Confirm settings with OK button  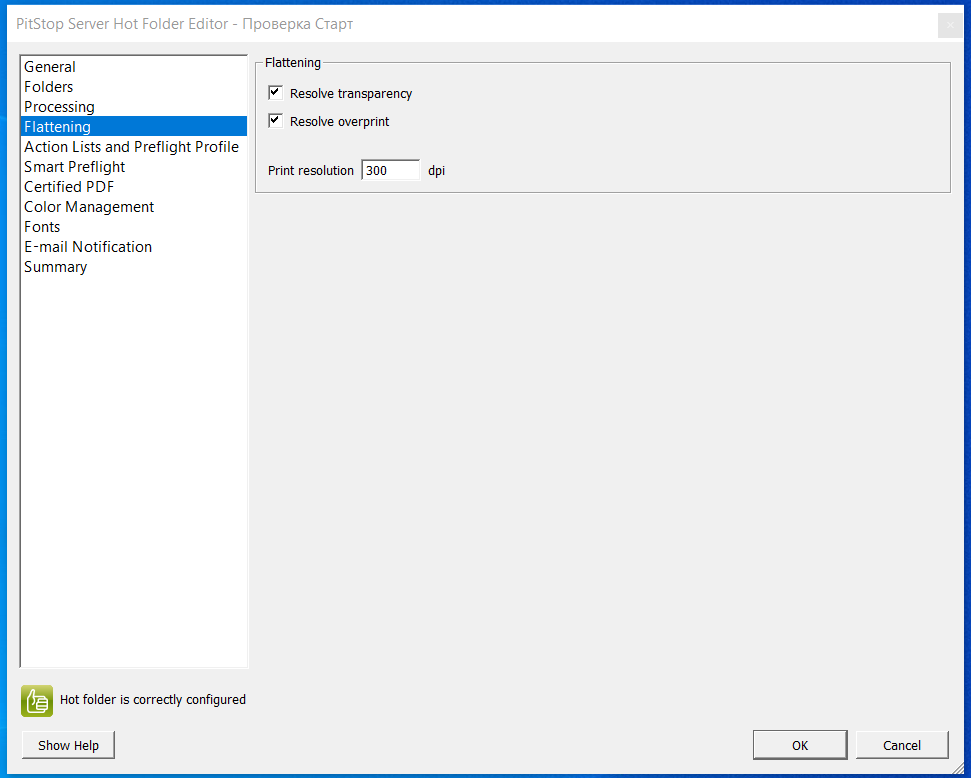pos(799,745)
